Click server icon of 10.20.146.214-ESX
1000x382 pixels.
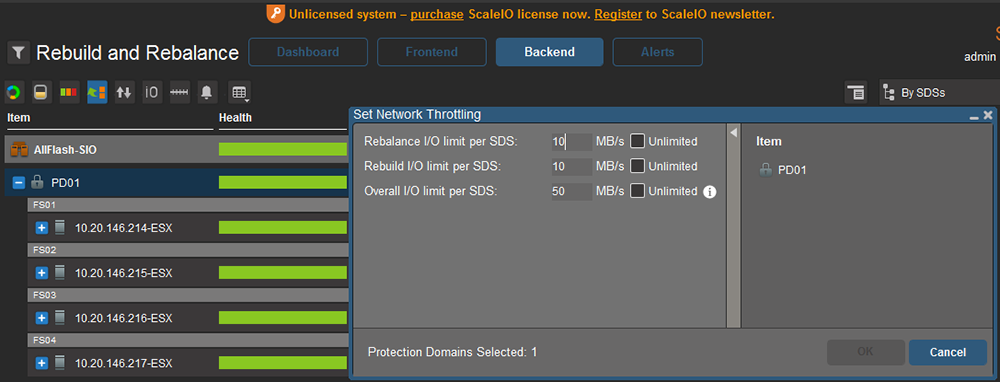pos(60,228)
